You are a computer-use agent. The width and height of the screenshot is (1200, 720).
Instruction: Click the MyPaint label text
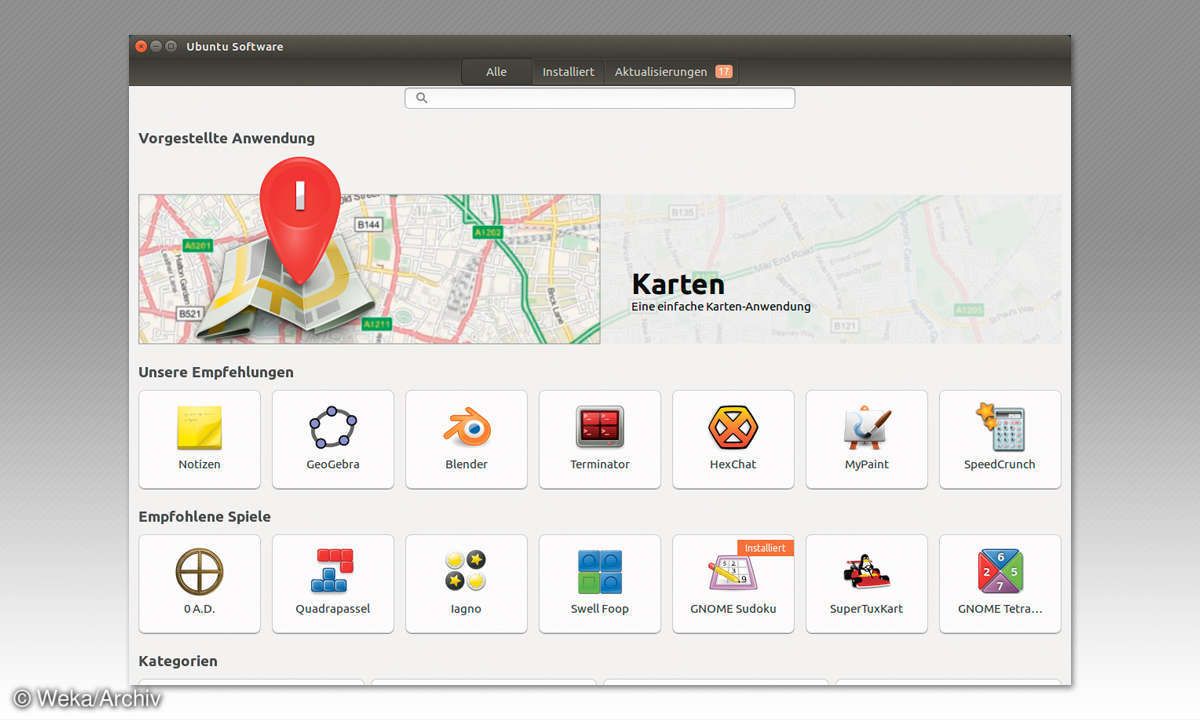click(866, 465)
